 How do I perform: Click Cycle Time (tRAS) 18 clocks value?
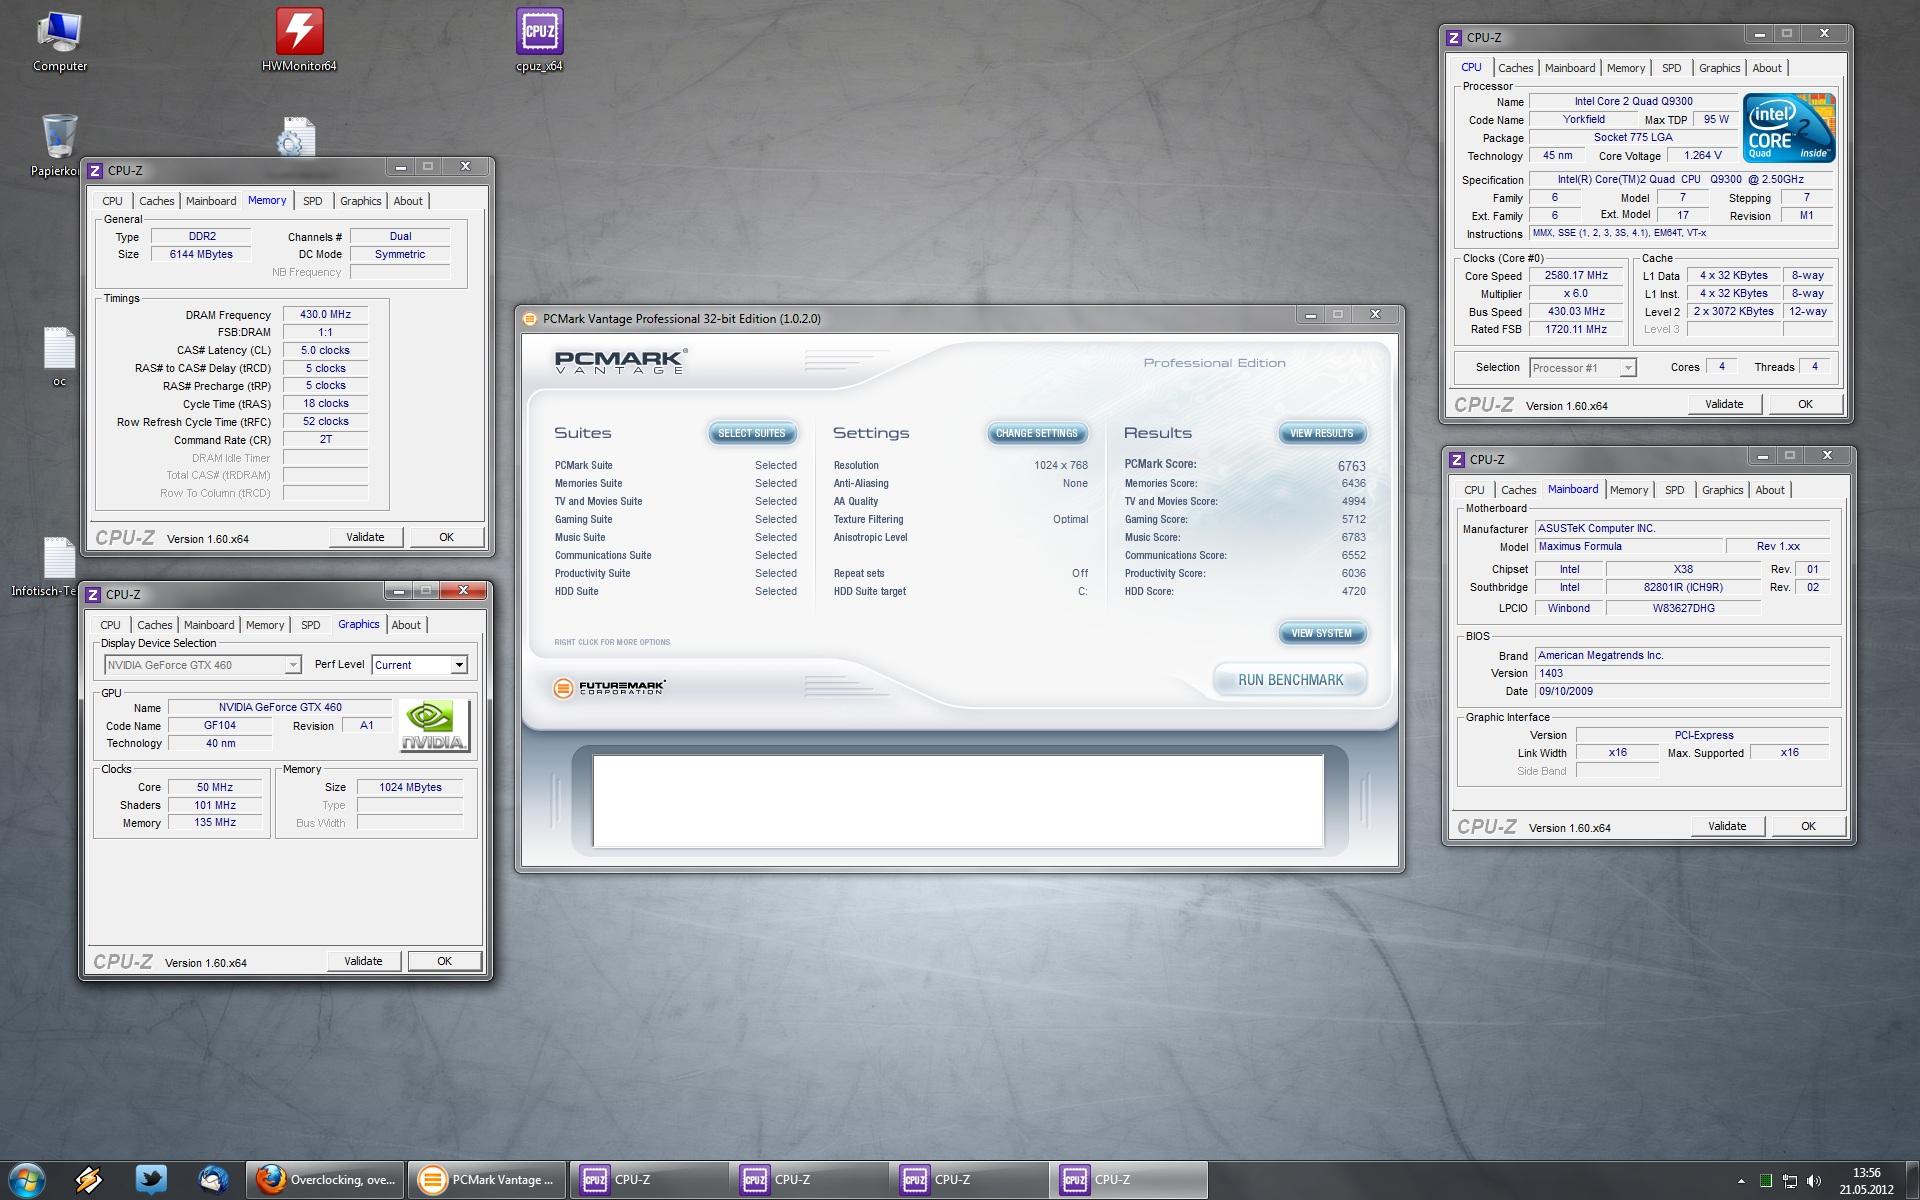pyautogui.click(x=325, y=403)
